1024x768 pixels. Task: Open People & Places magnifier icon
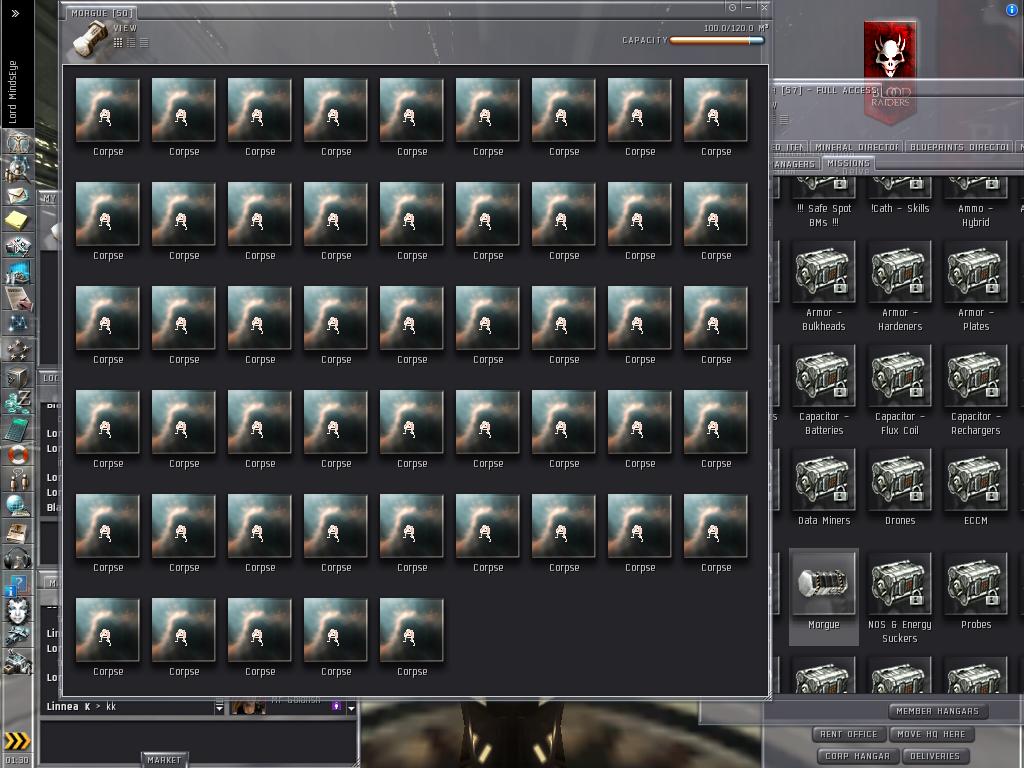tap(18, 168)
